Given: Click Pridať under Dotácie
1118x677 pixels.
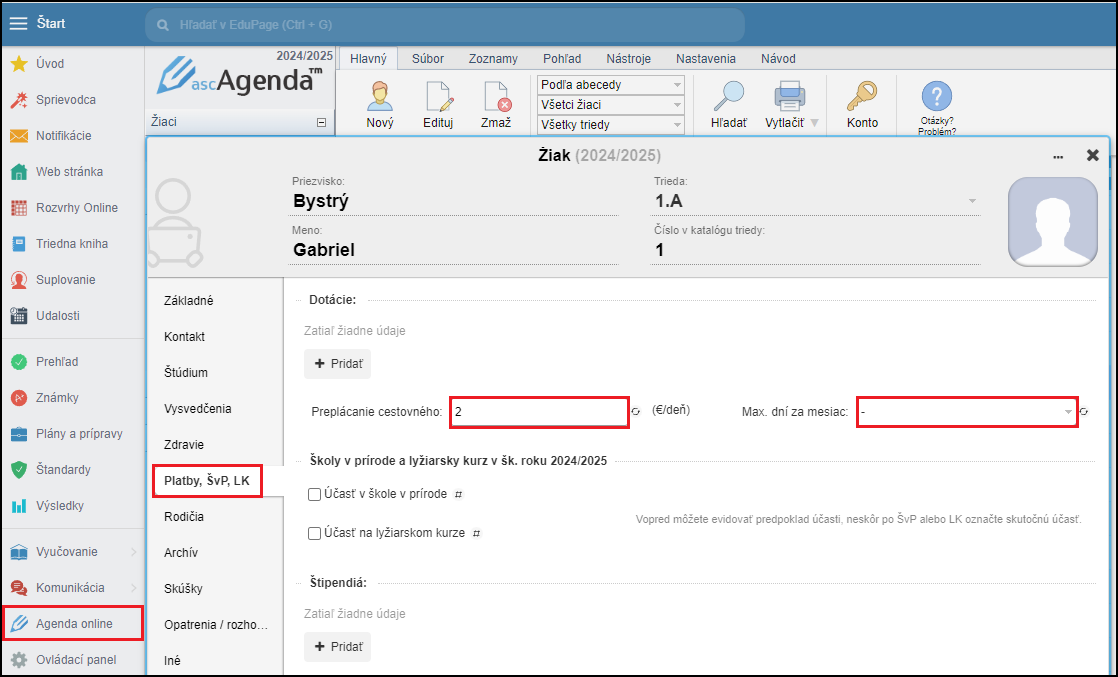Looking at the screenshot, I should point(338,364).
